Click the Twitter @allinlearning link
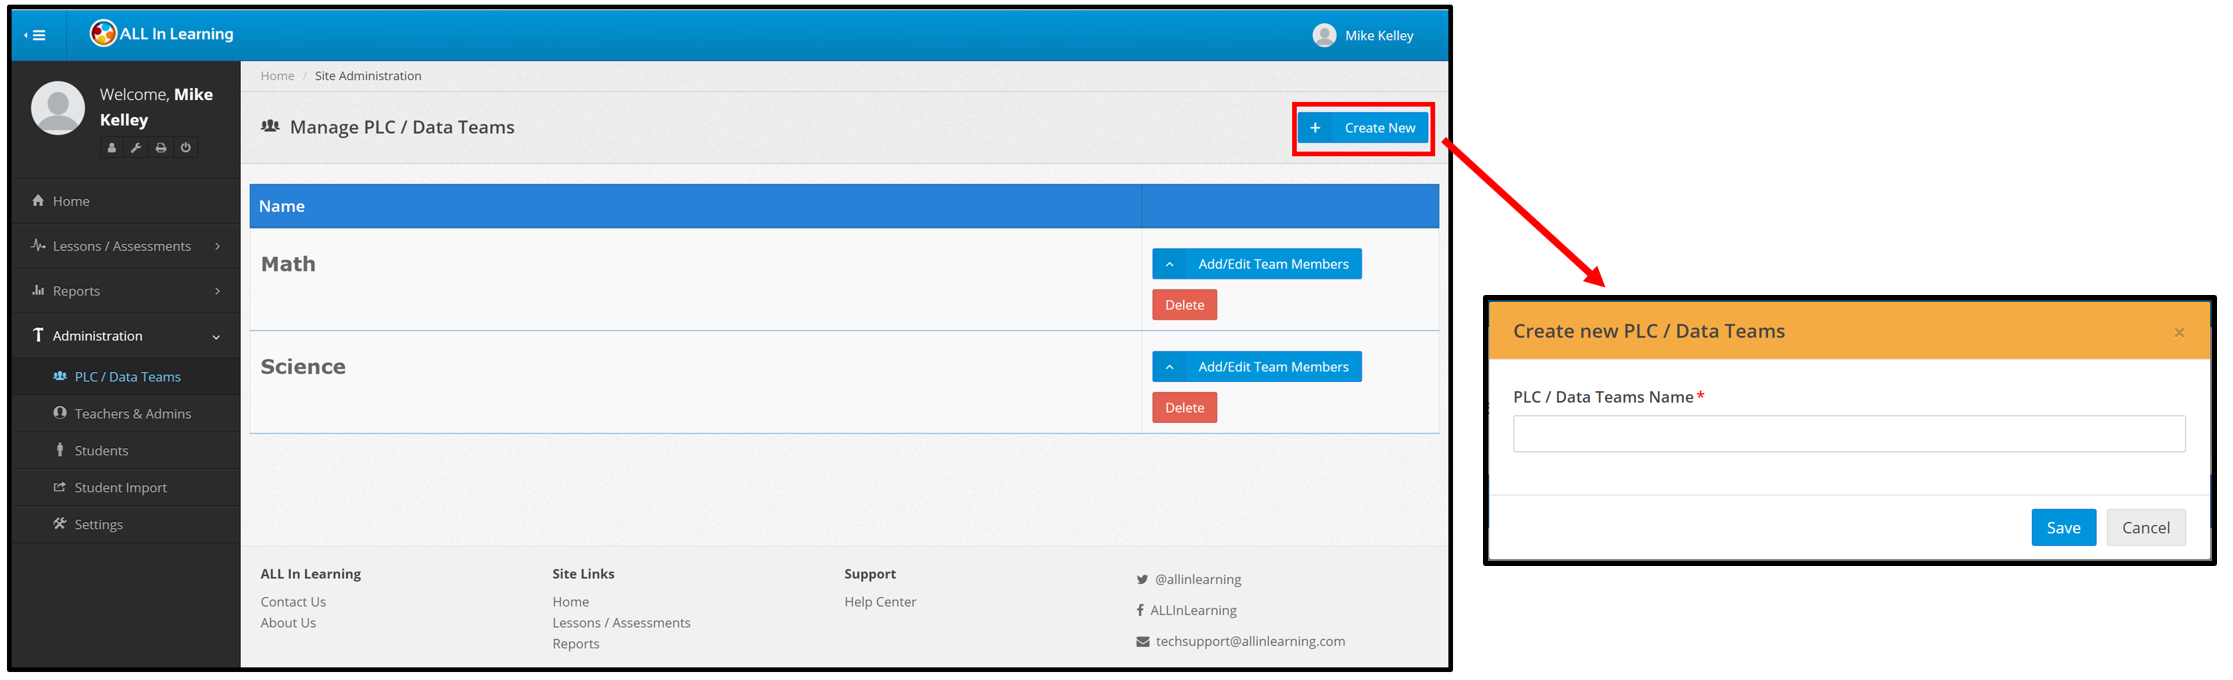The width and height of the screenshot is (2233, 680). tap(1196, 579)
